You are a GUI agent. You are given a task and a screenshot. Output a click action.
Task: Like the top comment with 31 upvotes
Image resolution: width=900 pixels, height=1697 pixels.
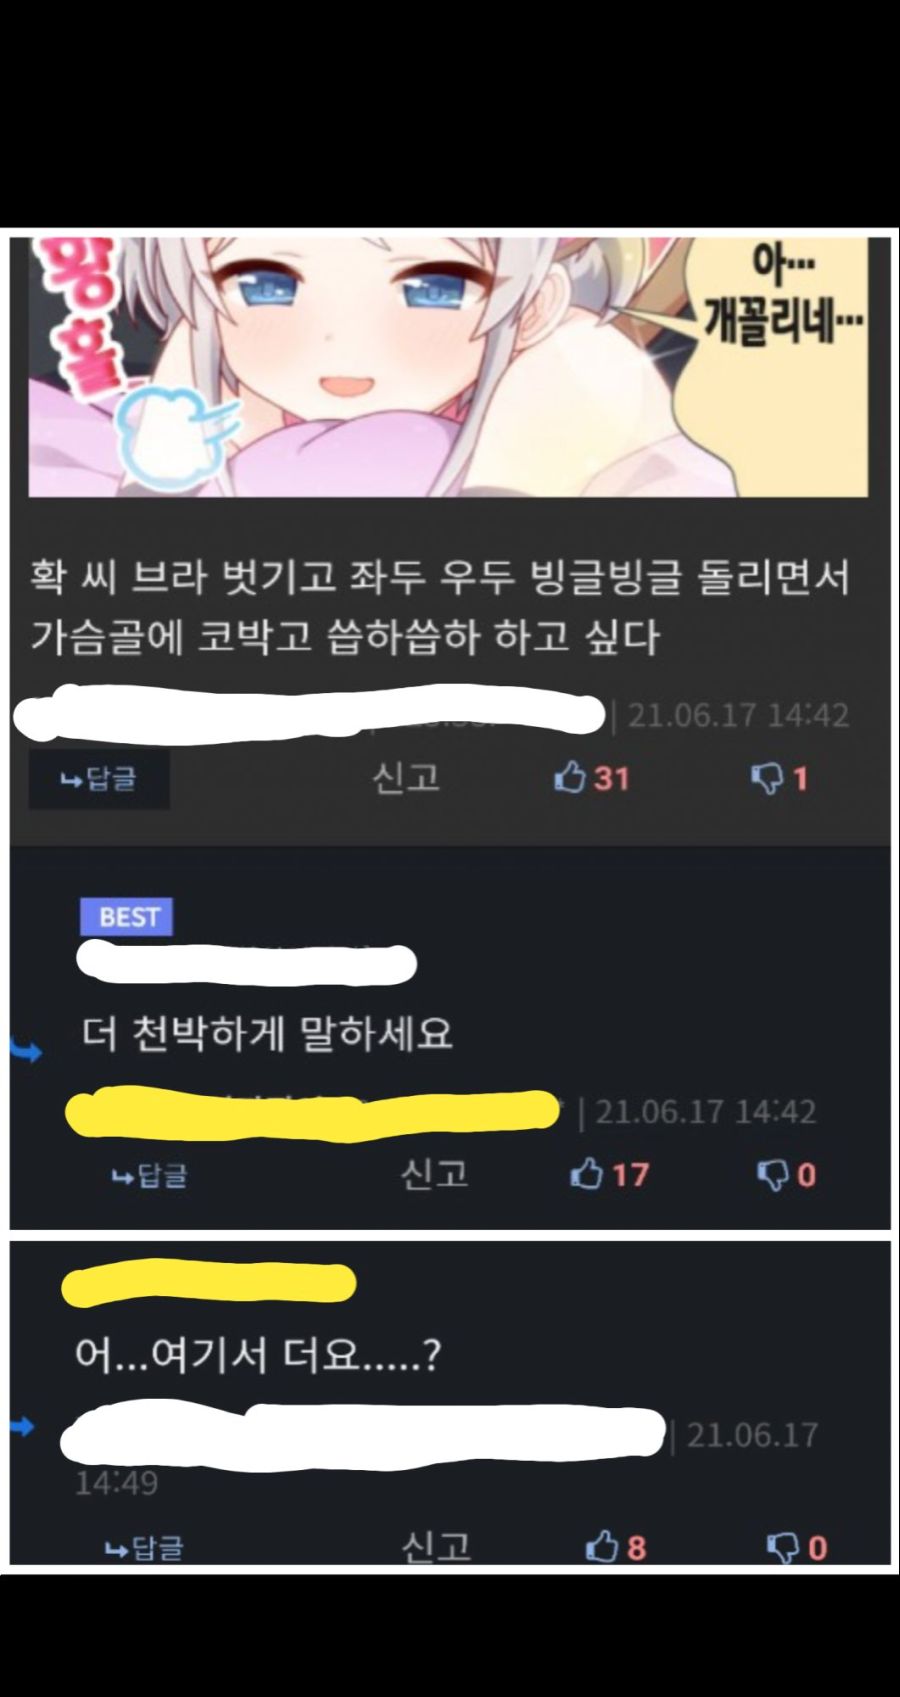tap(592, 778)
